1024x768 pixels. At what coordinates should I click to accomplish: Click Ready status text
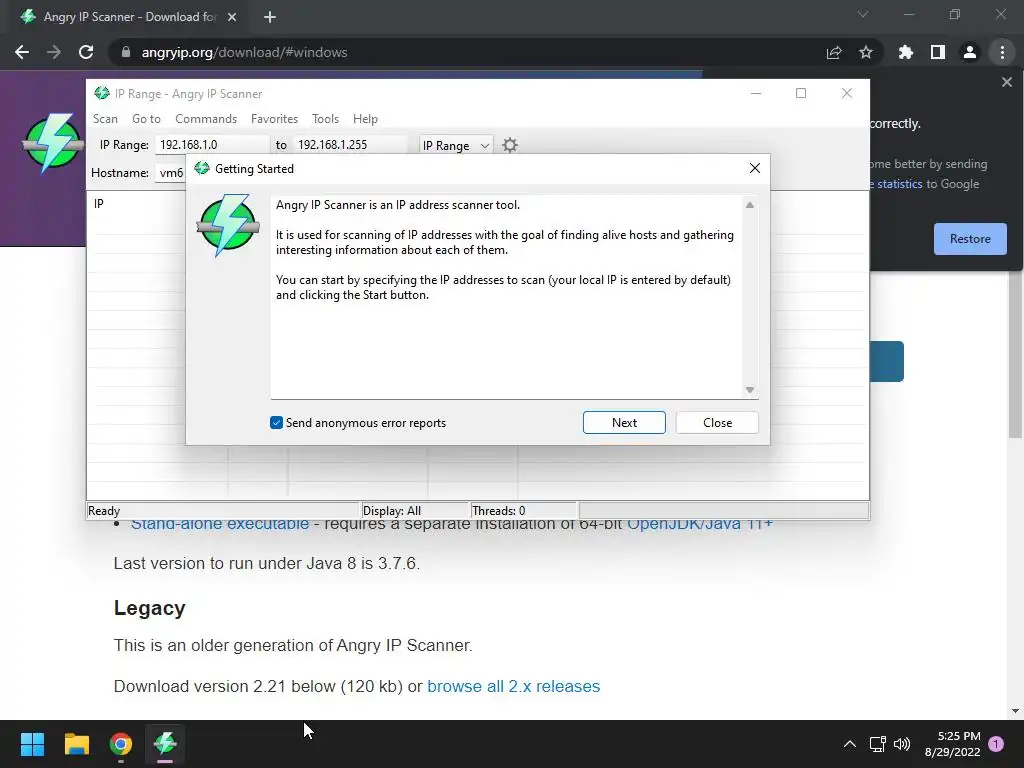coord(104,511)
